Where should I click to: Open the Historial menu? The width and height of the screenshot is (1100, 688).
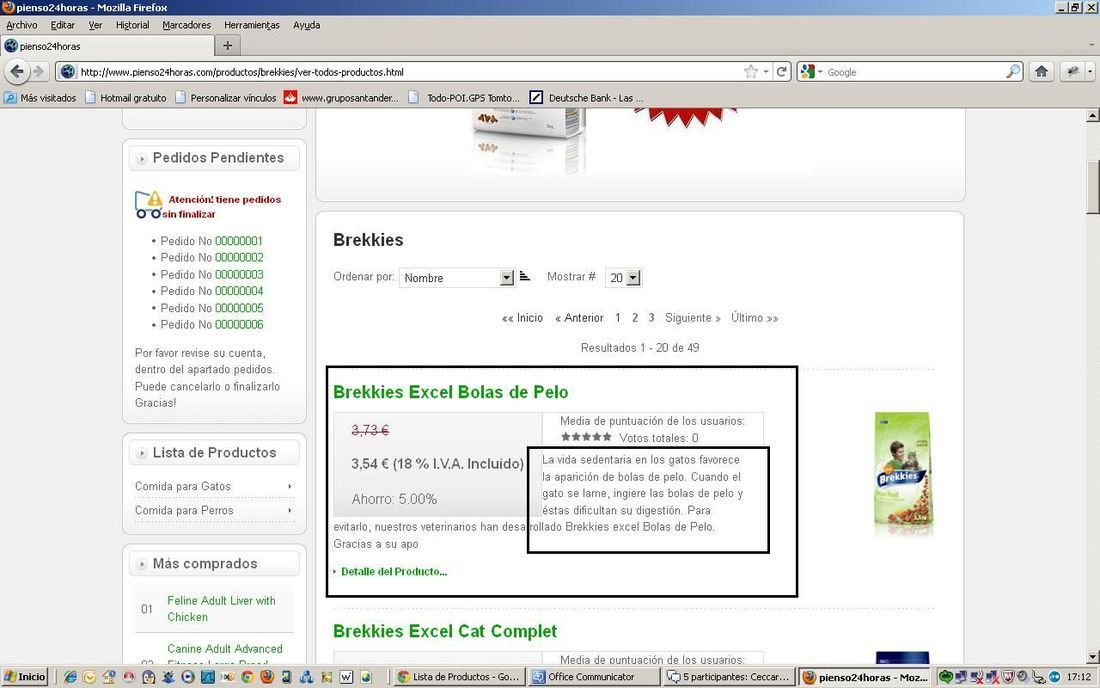coord(133,25)
